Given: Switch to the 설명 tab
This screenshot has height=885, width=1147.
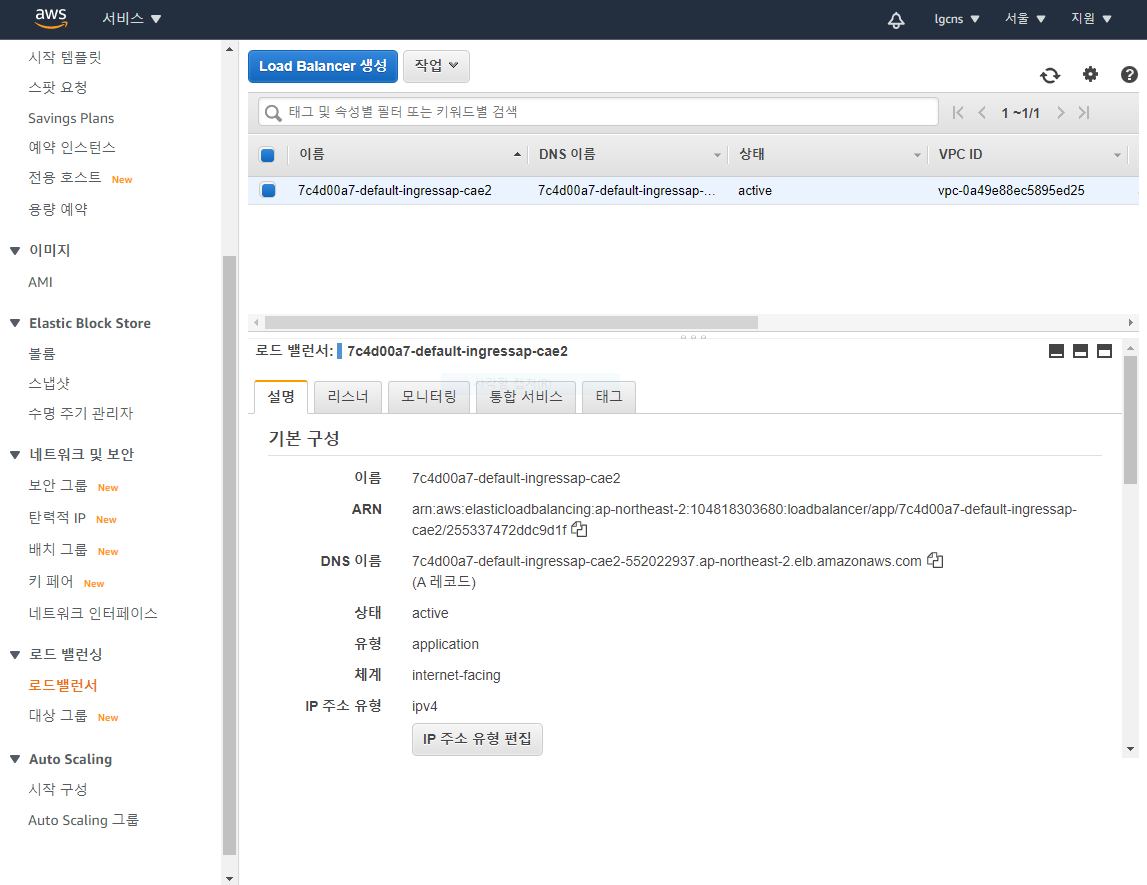Looking at the screenshot, I should tap(281, 396).
